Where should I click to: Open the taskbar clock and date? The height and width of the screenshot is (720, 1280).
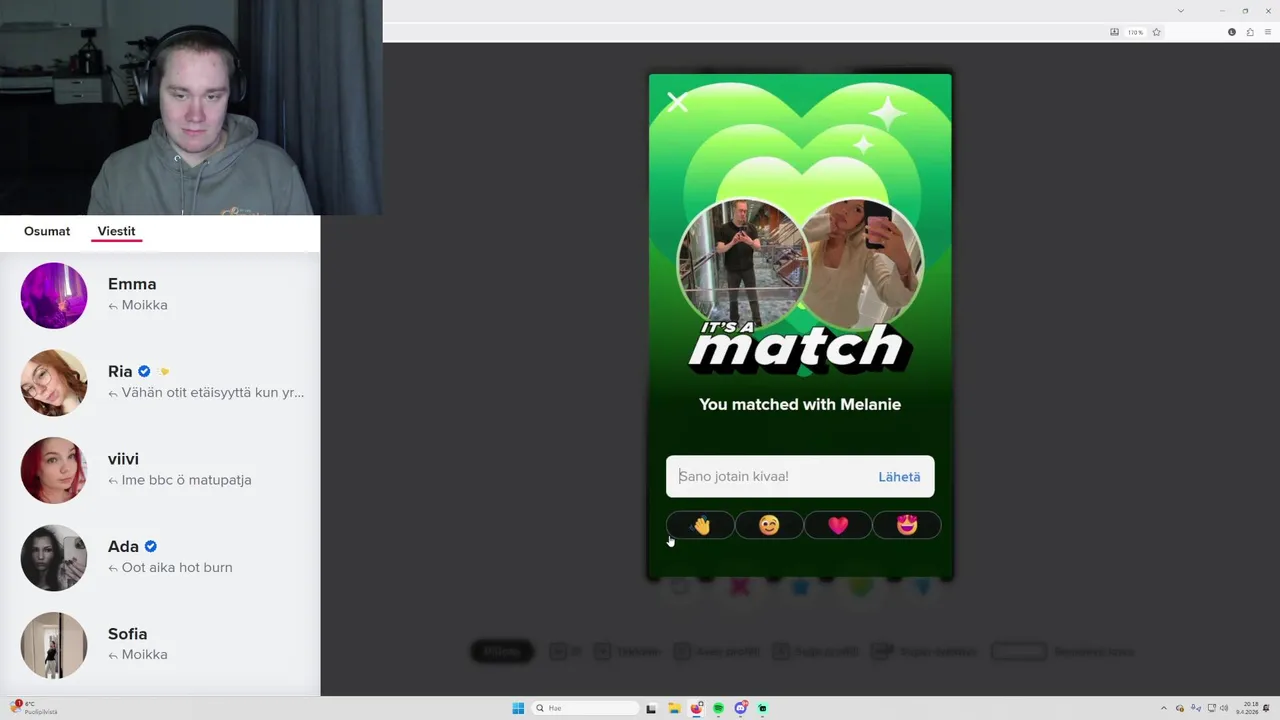pos(1249,708)
